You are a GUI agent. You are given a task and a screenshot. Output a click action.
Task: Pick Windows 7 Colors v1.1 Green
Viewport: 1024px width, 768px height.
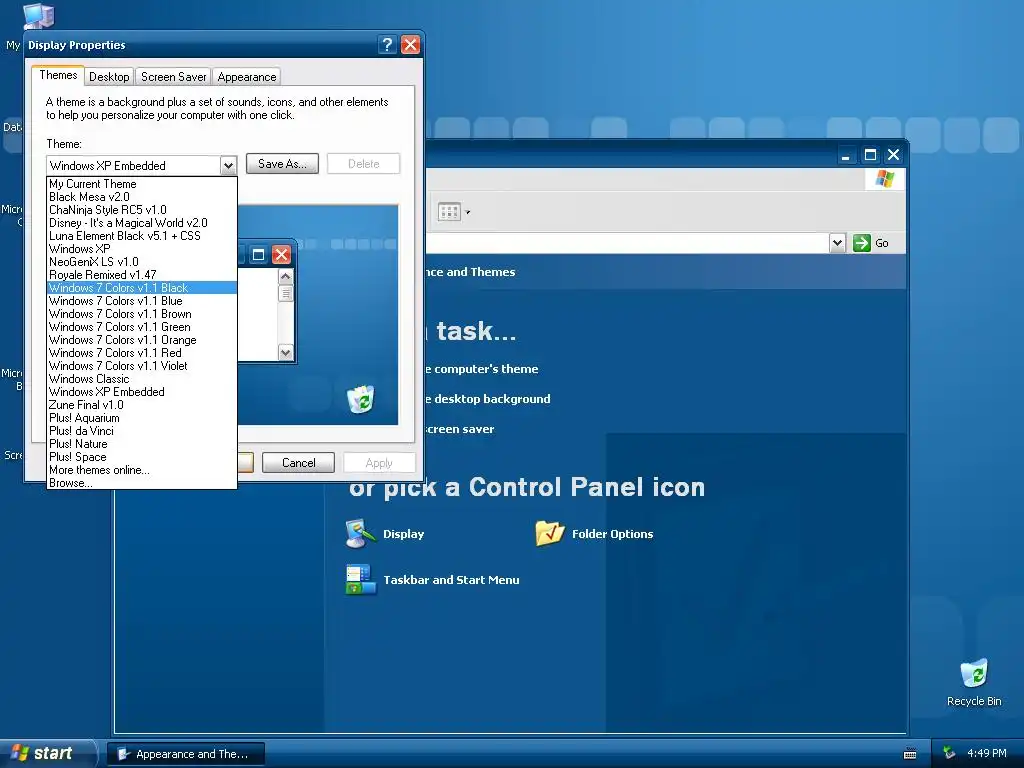click(x=142, y=327)
